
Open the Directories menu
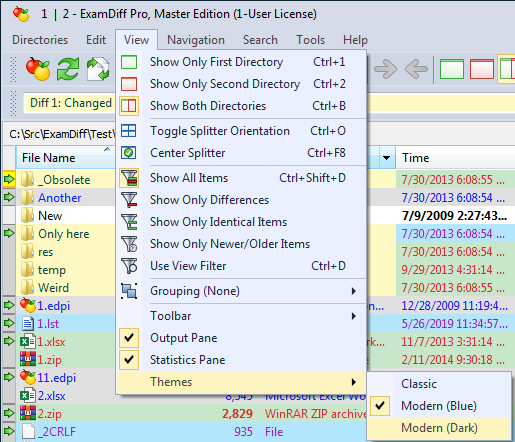pos(40,40)
